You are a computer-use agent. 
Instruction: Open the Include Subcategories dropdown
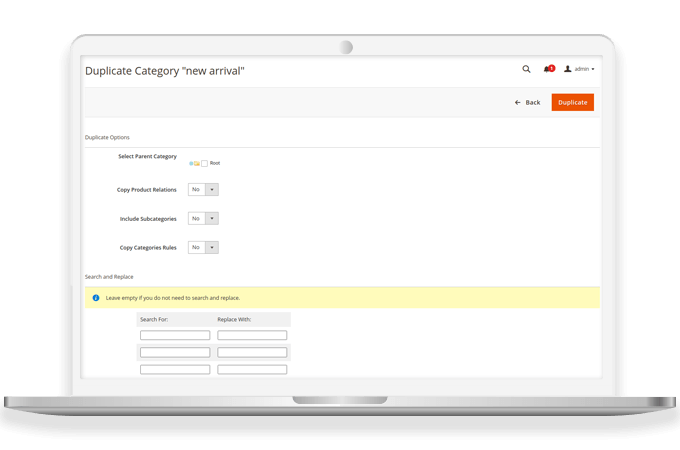click(x=203, y=218)
